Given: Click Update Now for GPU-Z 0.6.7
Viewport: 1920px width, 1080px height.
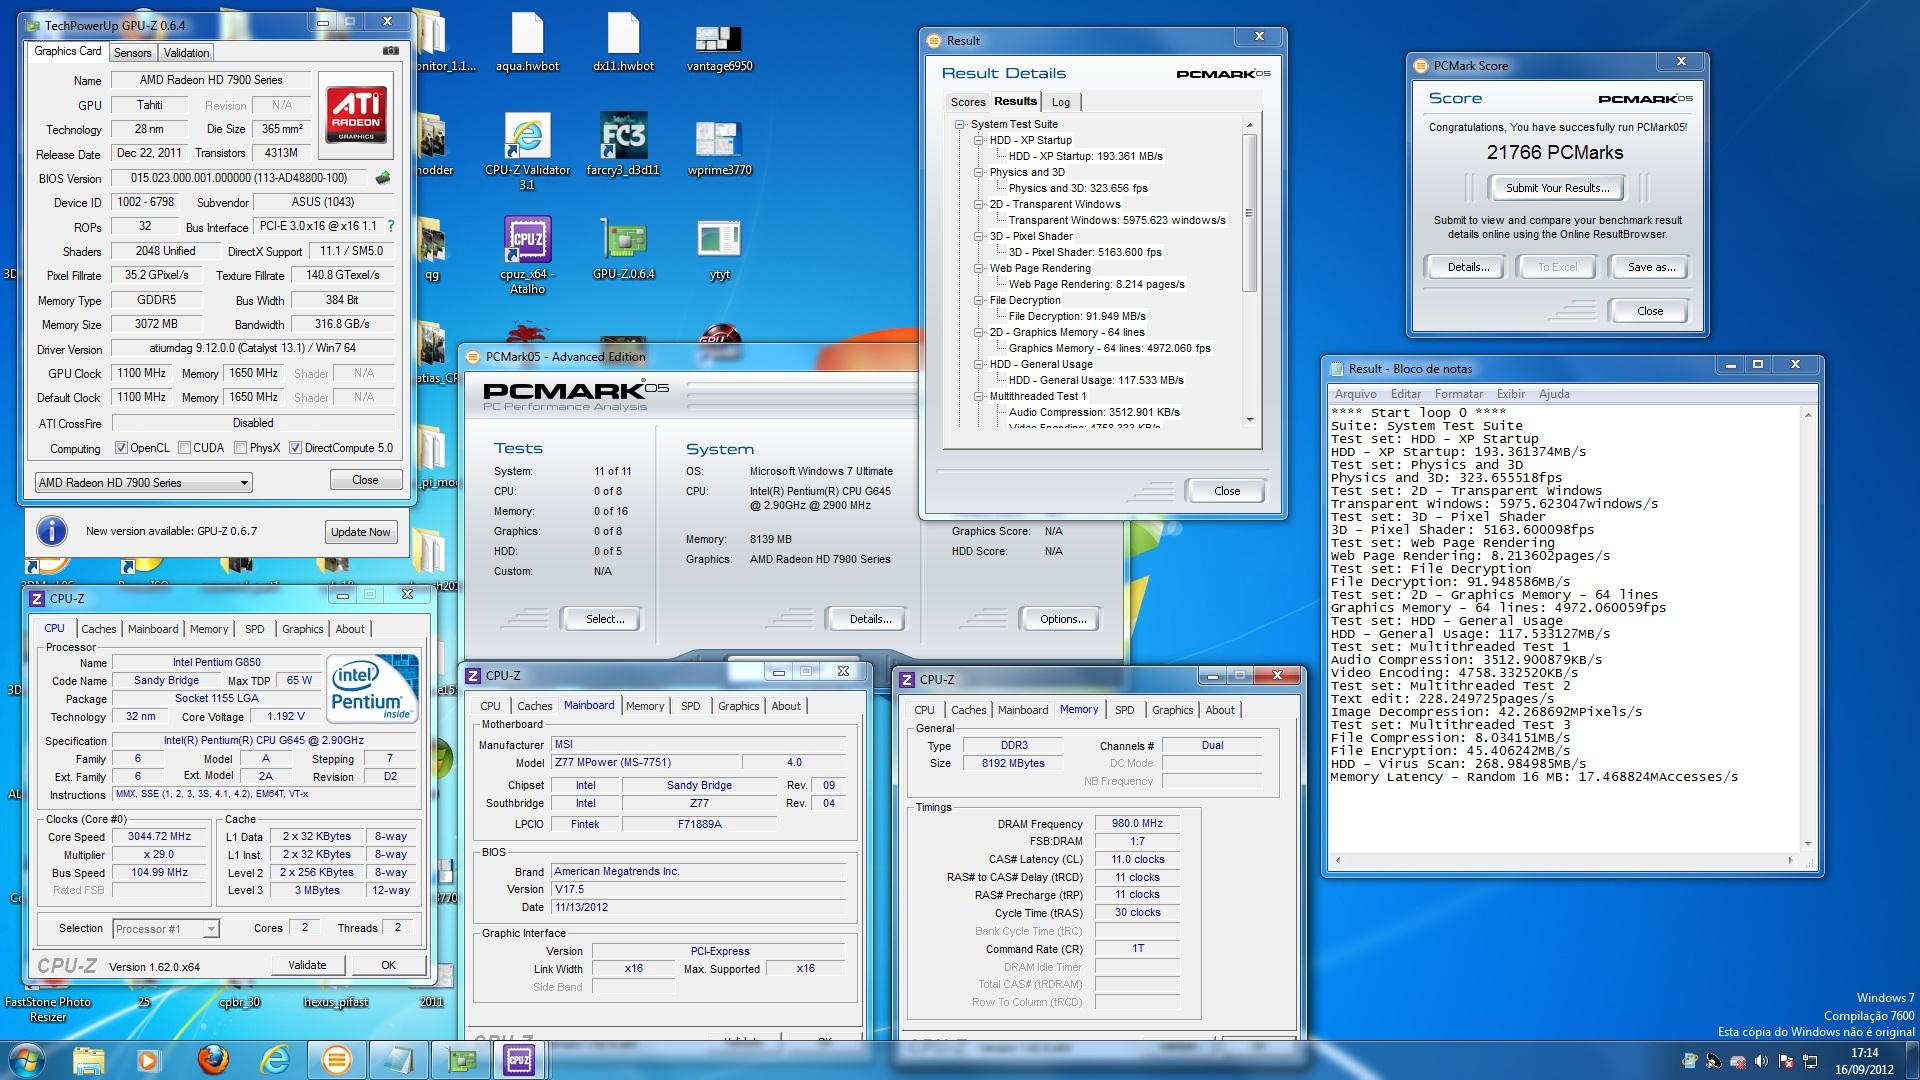Looking at the screenshot, I should (x=360, y=532).
